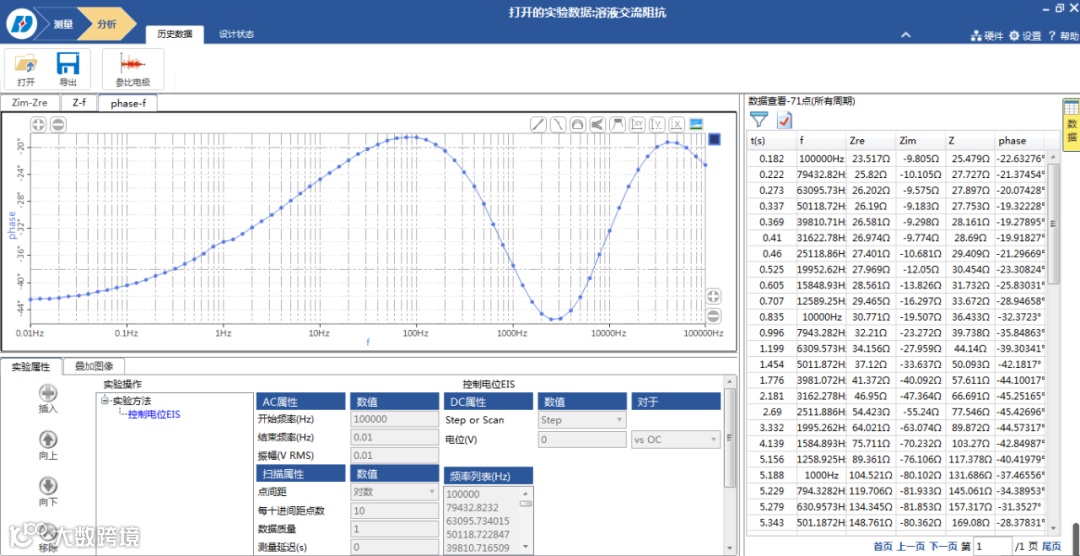
Task: Select the straight line fit tool
Action: tap(538, 124)
